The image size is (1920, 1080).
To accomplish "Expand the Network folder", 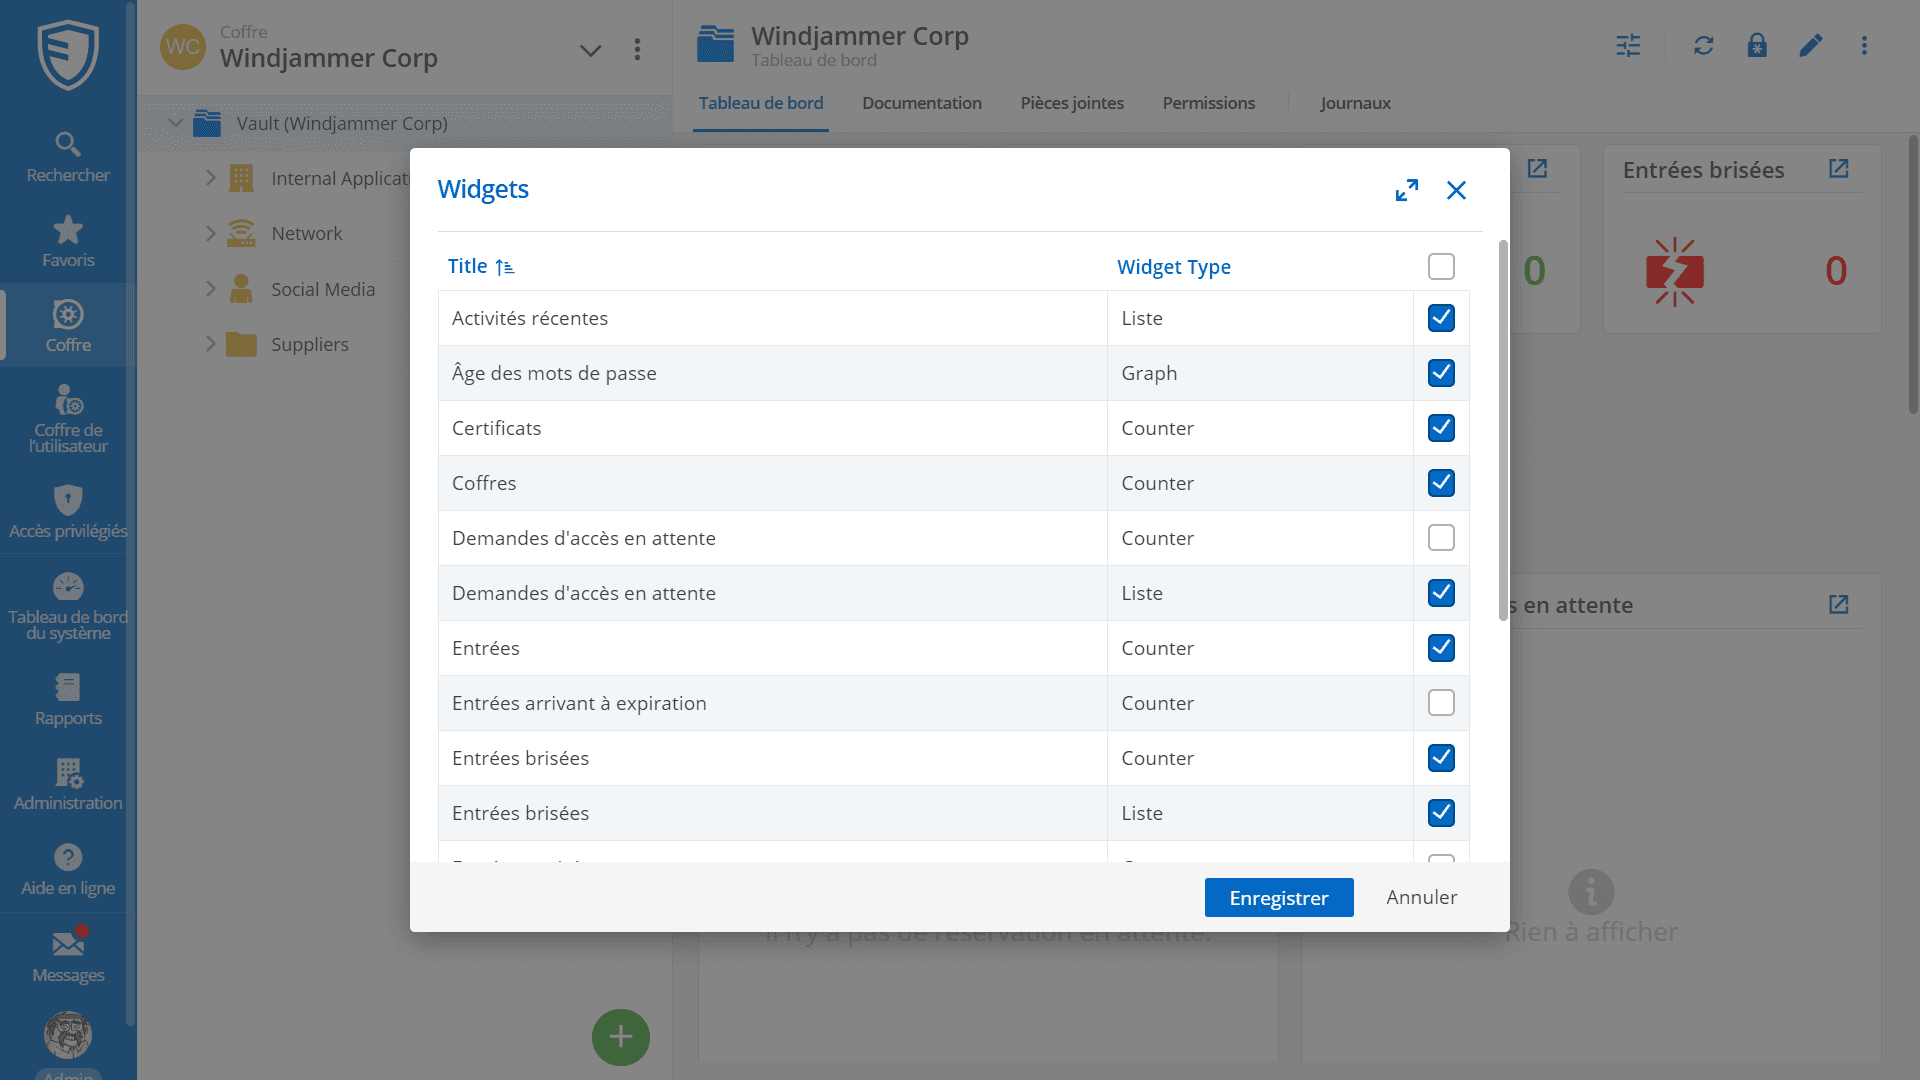I will 210,233.
